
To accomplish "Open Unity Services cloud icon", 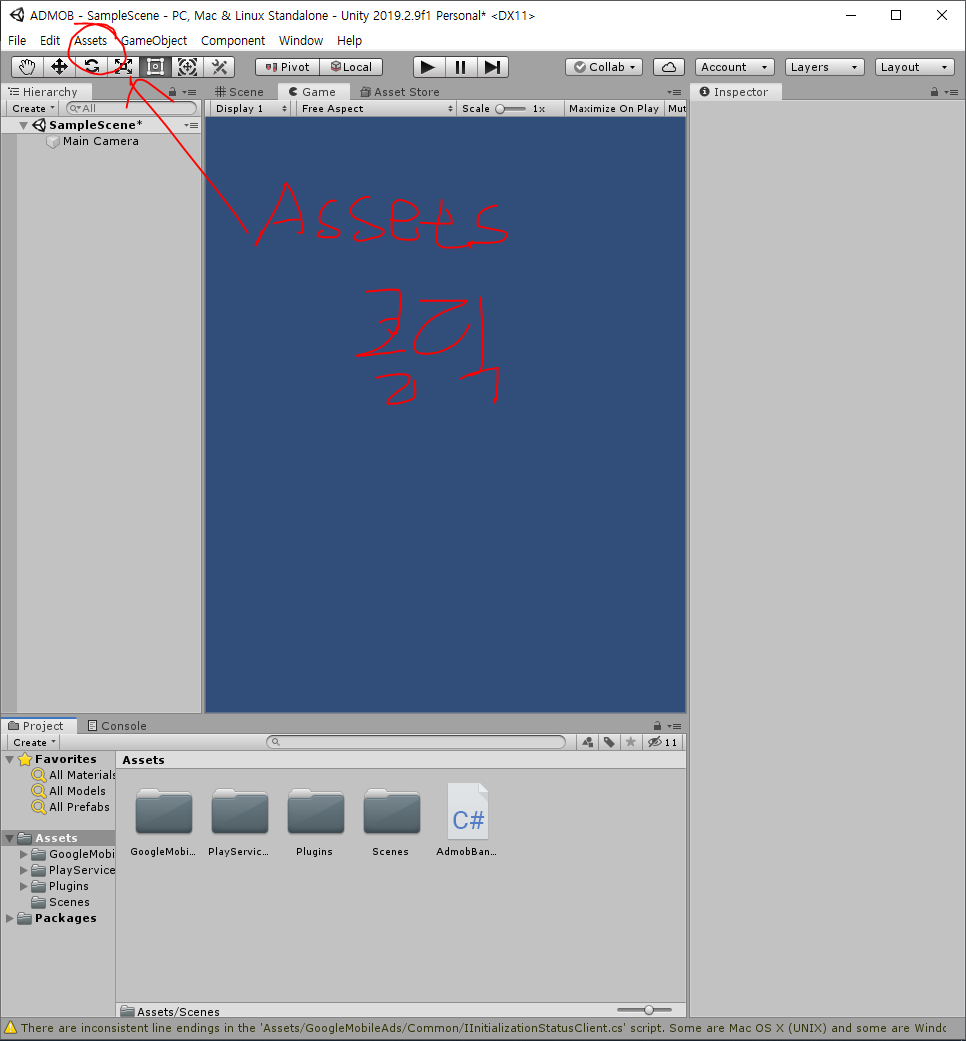I will pyautogui.click(x=669, y=67).
